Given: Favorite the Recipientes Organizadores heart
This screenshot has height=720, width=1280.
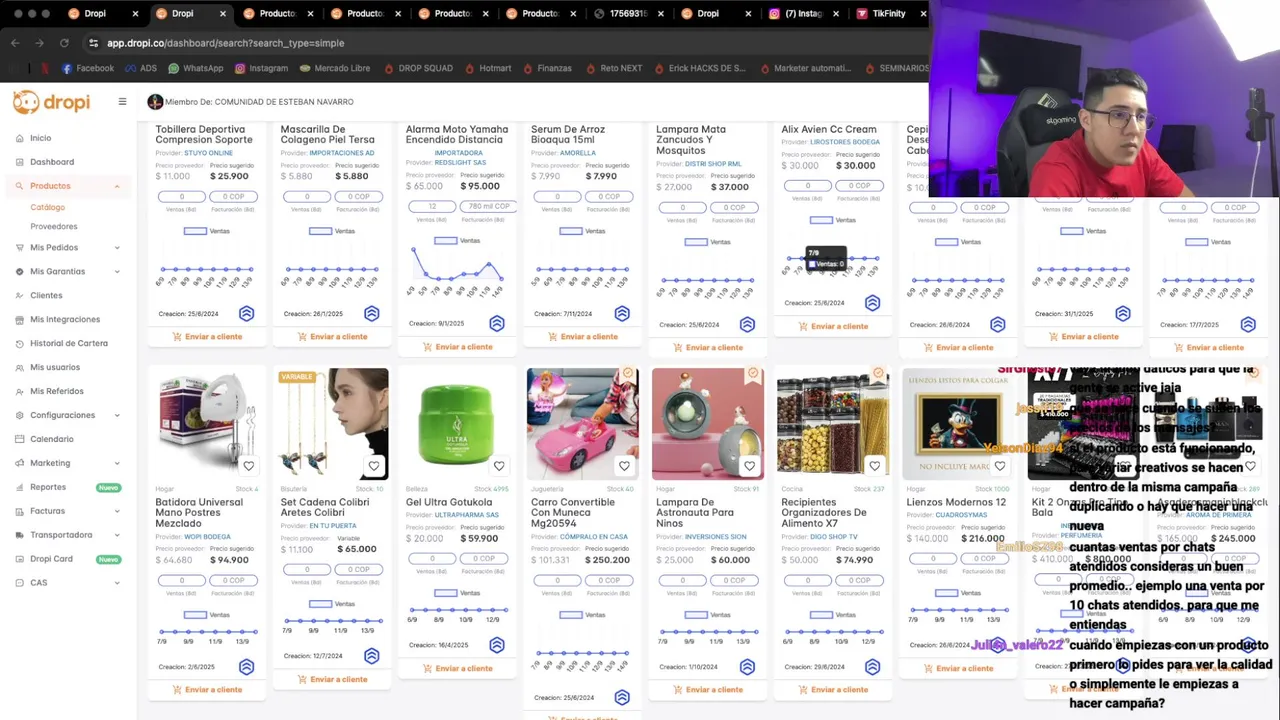Looking at the screenshot, I should [874, 466].
